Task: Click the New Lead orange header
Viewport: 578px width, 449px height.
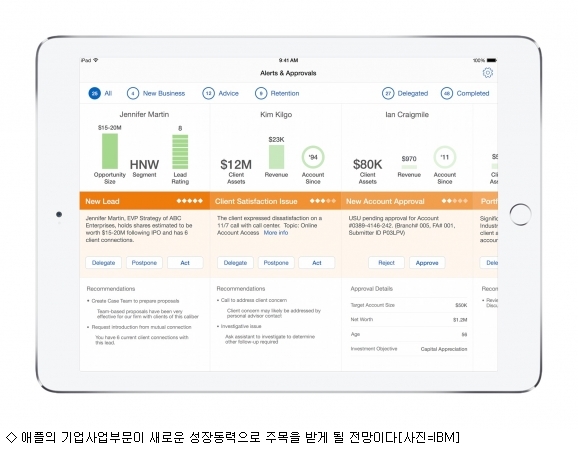Action: (145, 201)
